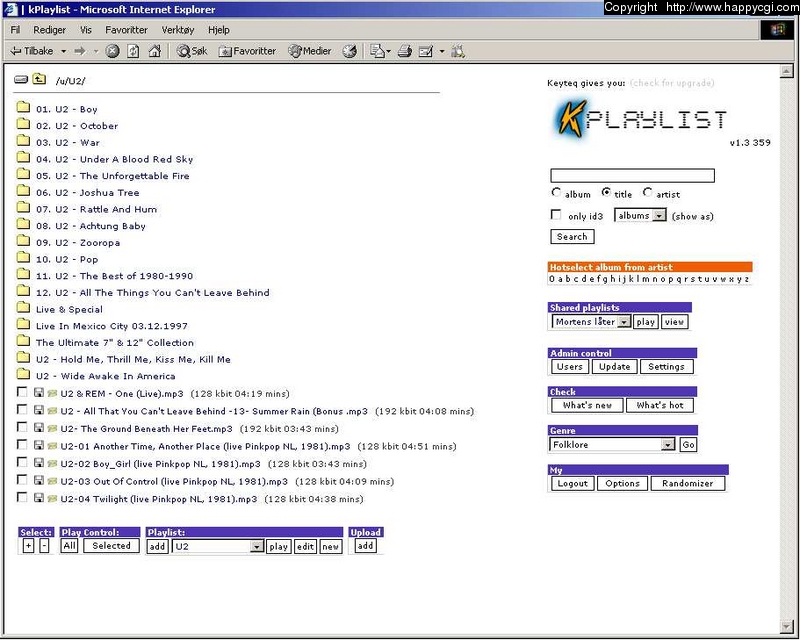Open the albums show-as dropdown
The width and height of the screenshot is (800, 640).
coord(640,215)
